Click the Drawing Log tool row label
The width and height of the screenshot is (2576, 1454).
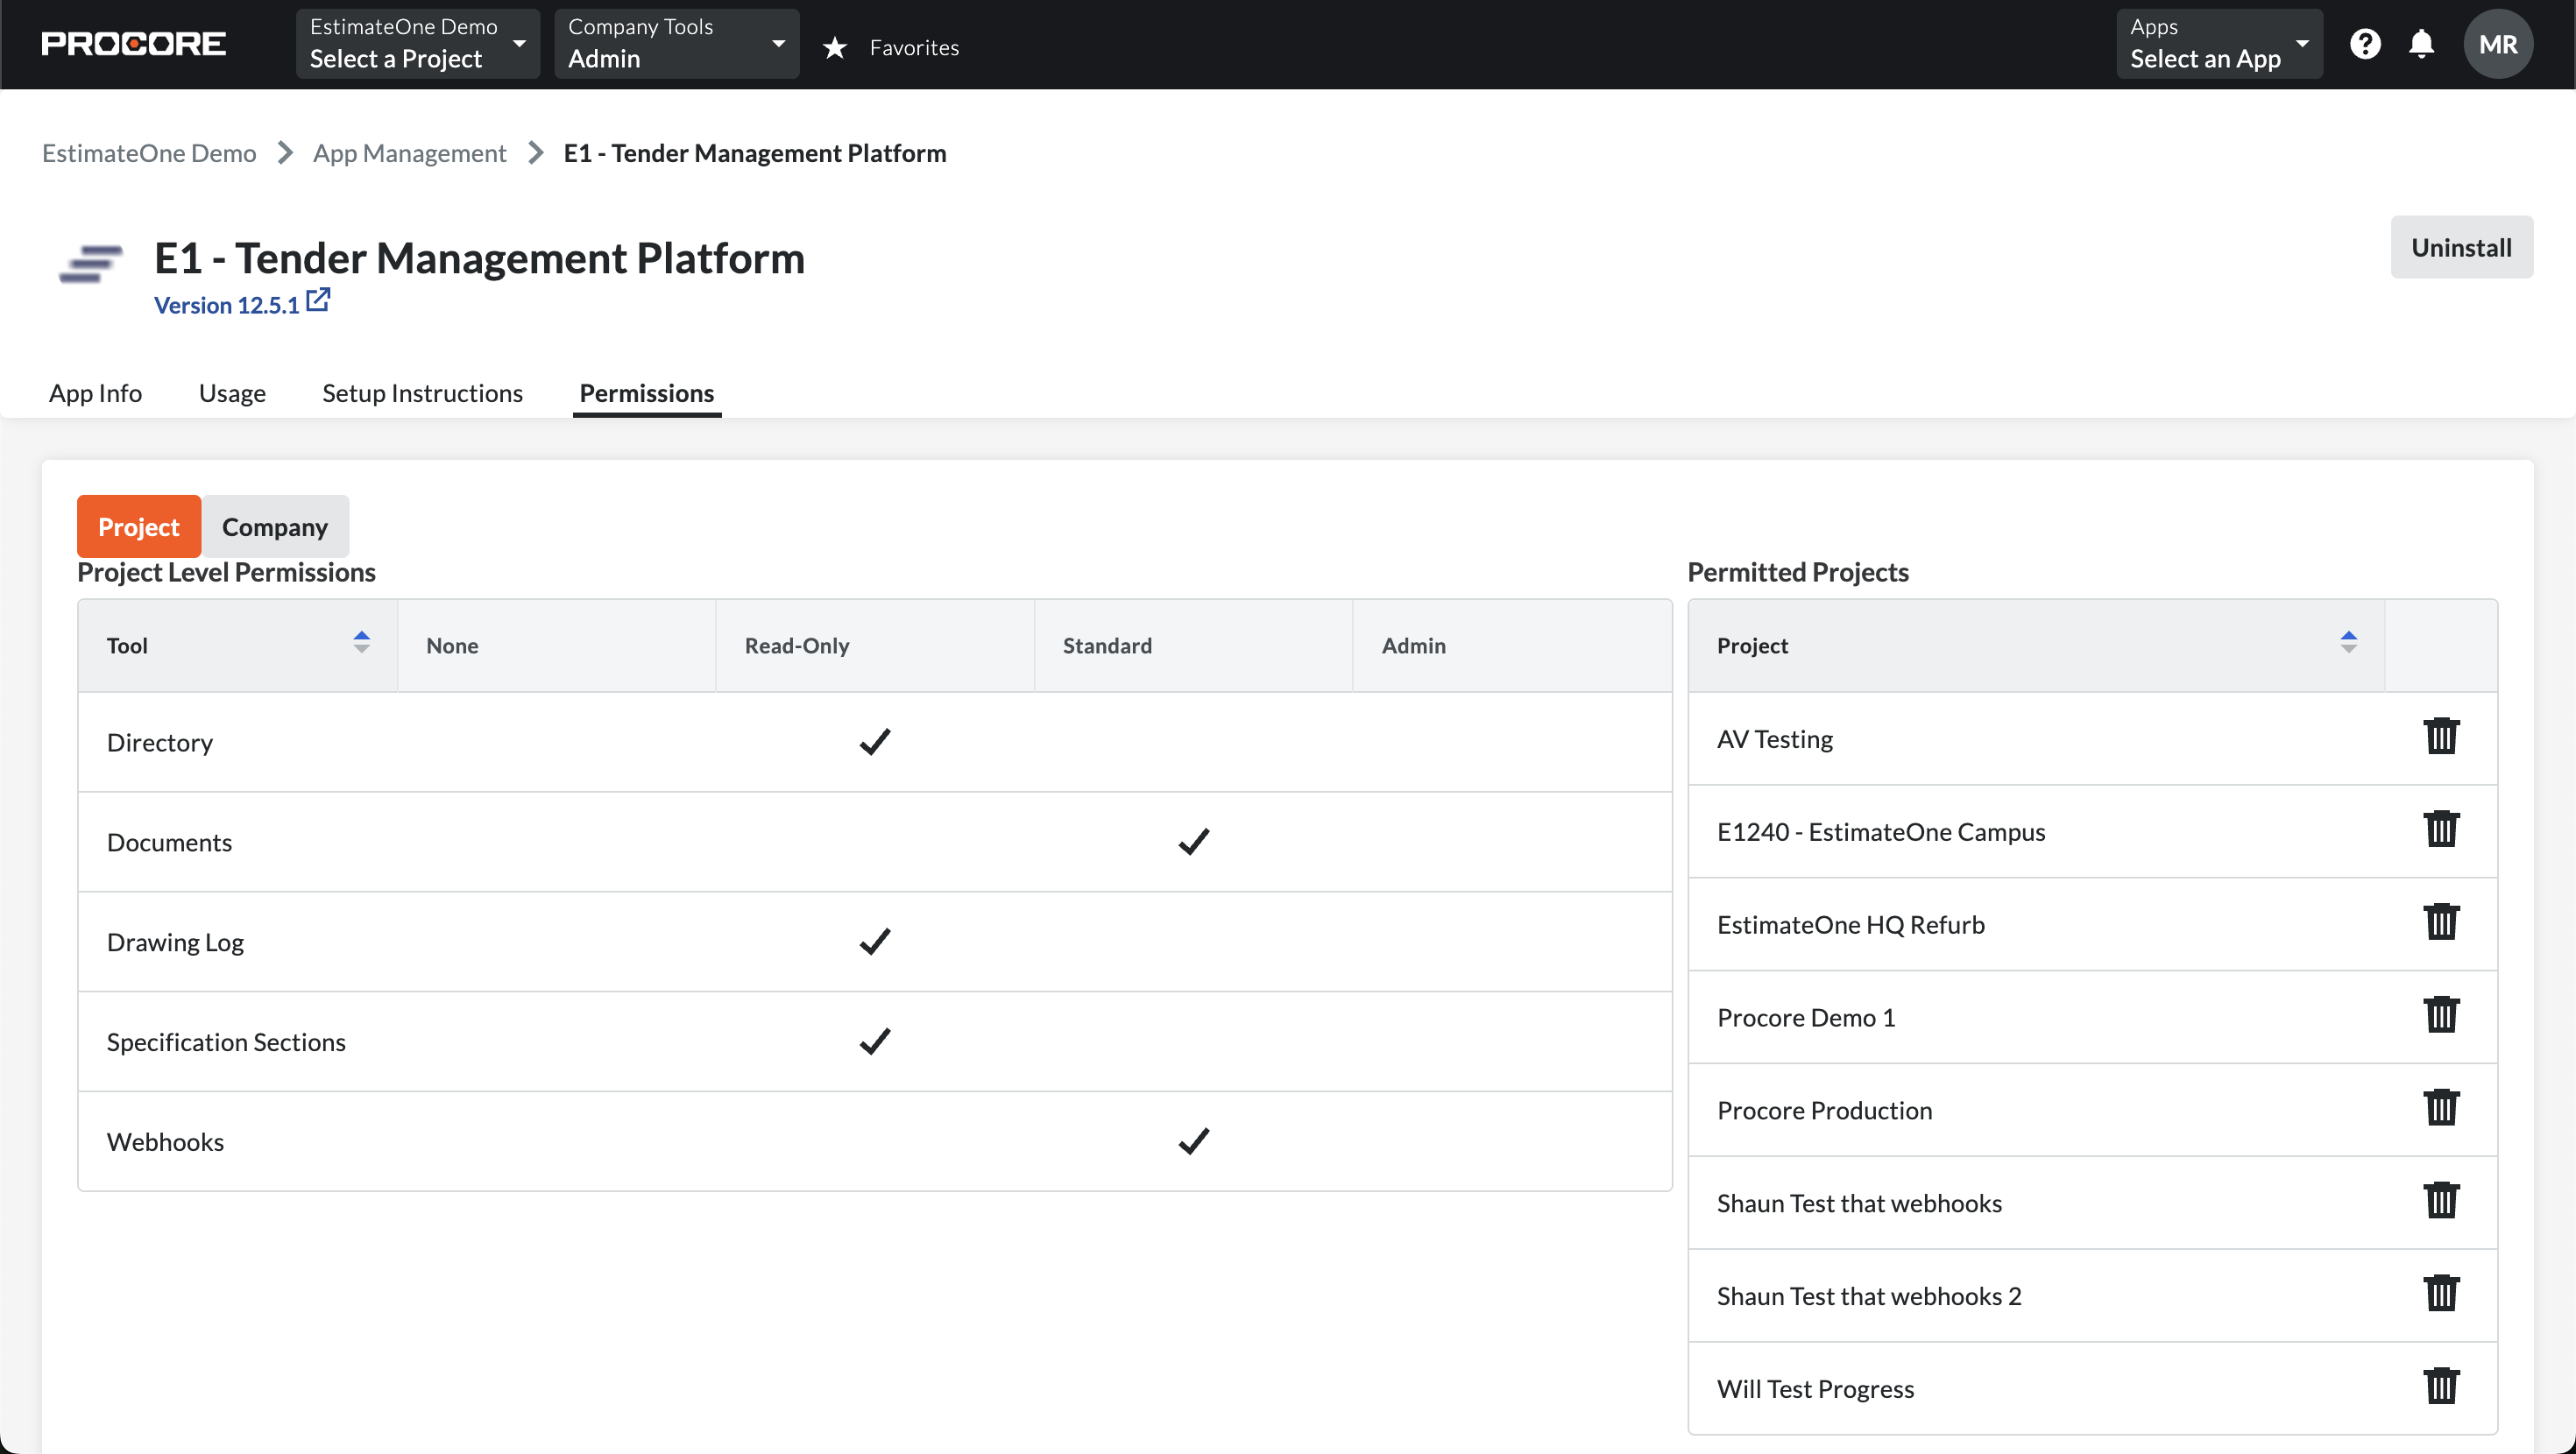pos(175,942)
